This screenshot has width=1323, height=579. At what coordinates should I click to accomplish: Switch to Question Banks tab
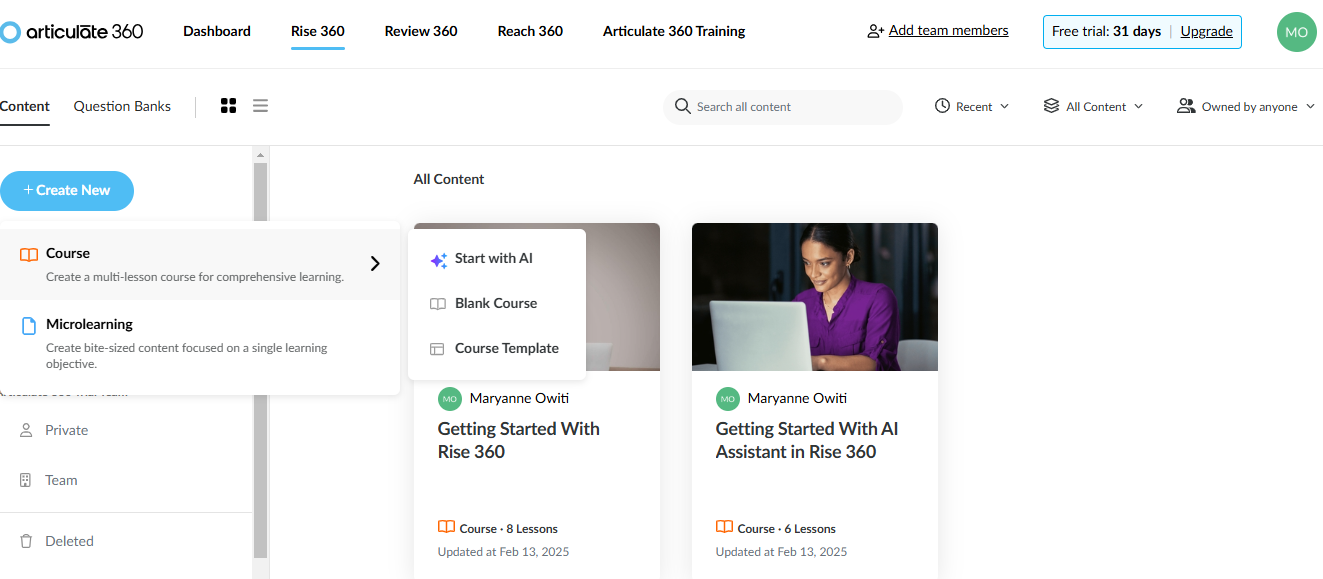pyautogui.click(x=122, y=107)
